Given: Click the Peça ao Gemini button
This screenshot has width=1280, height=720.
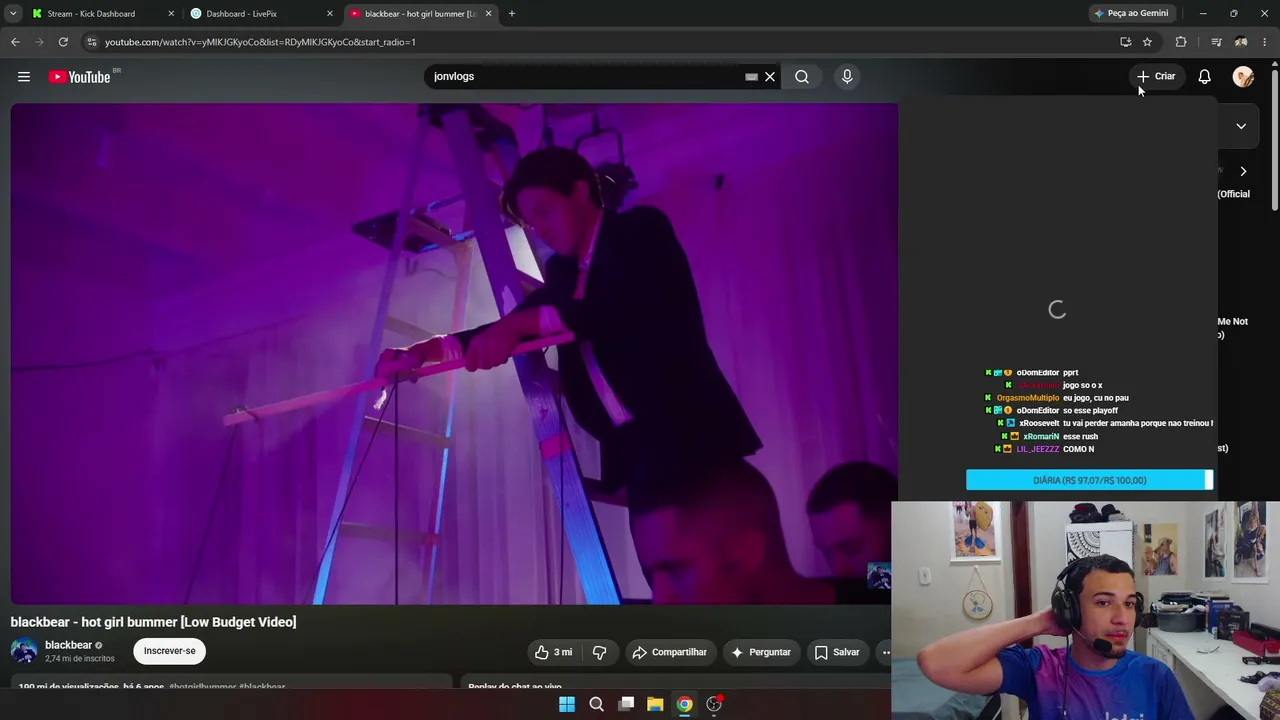Looking at the screenshot, I should coord(1131,14).
